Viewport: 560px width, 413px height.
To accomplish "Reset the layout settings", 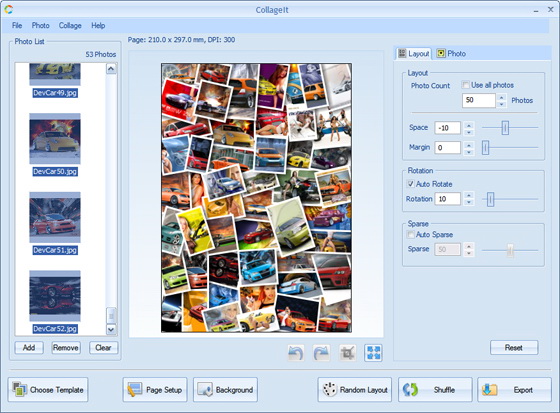I will click(x=514, y=348).
